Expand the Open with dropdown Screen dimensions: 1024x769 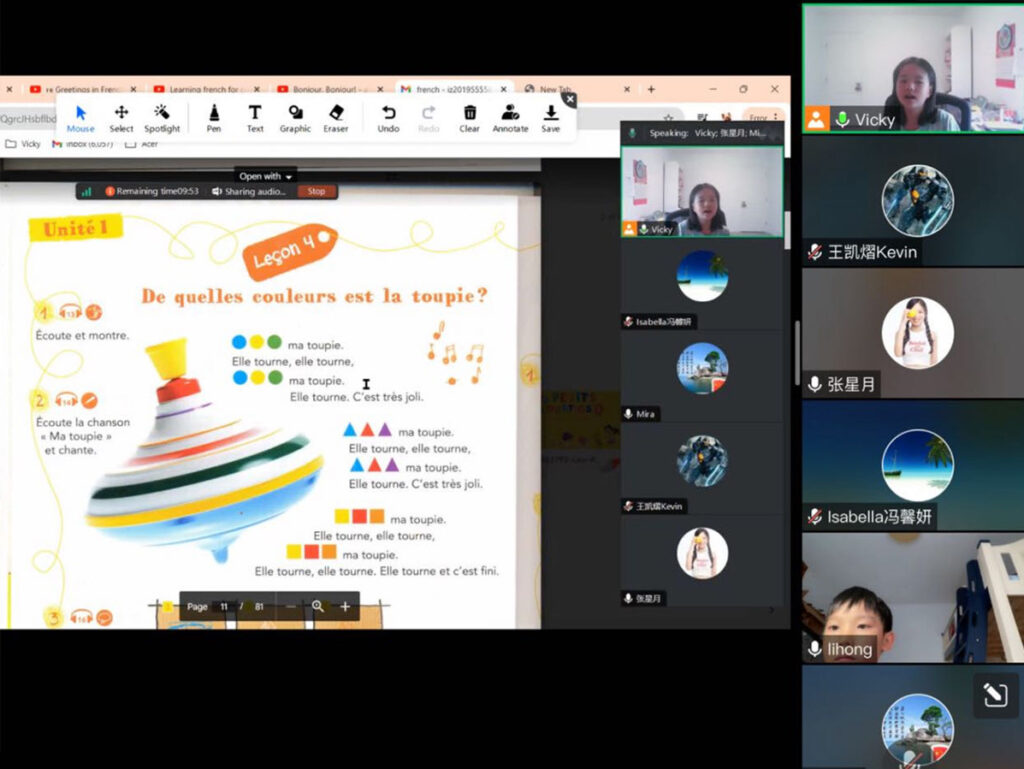[x=265, y=176]
